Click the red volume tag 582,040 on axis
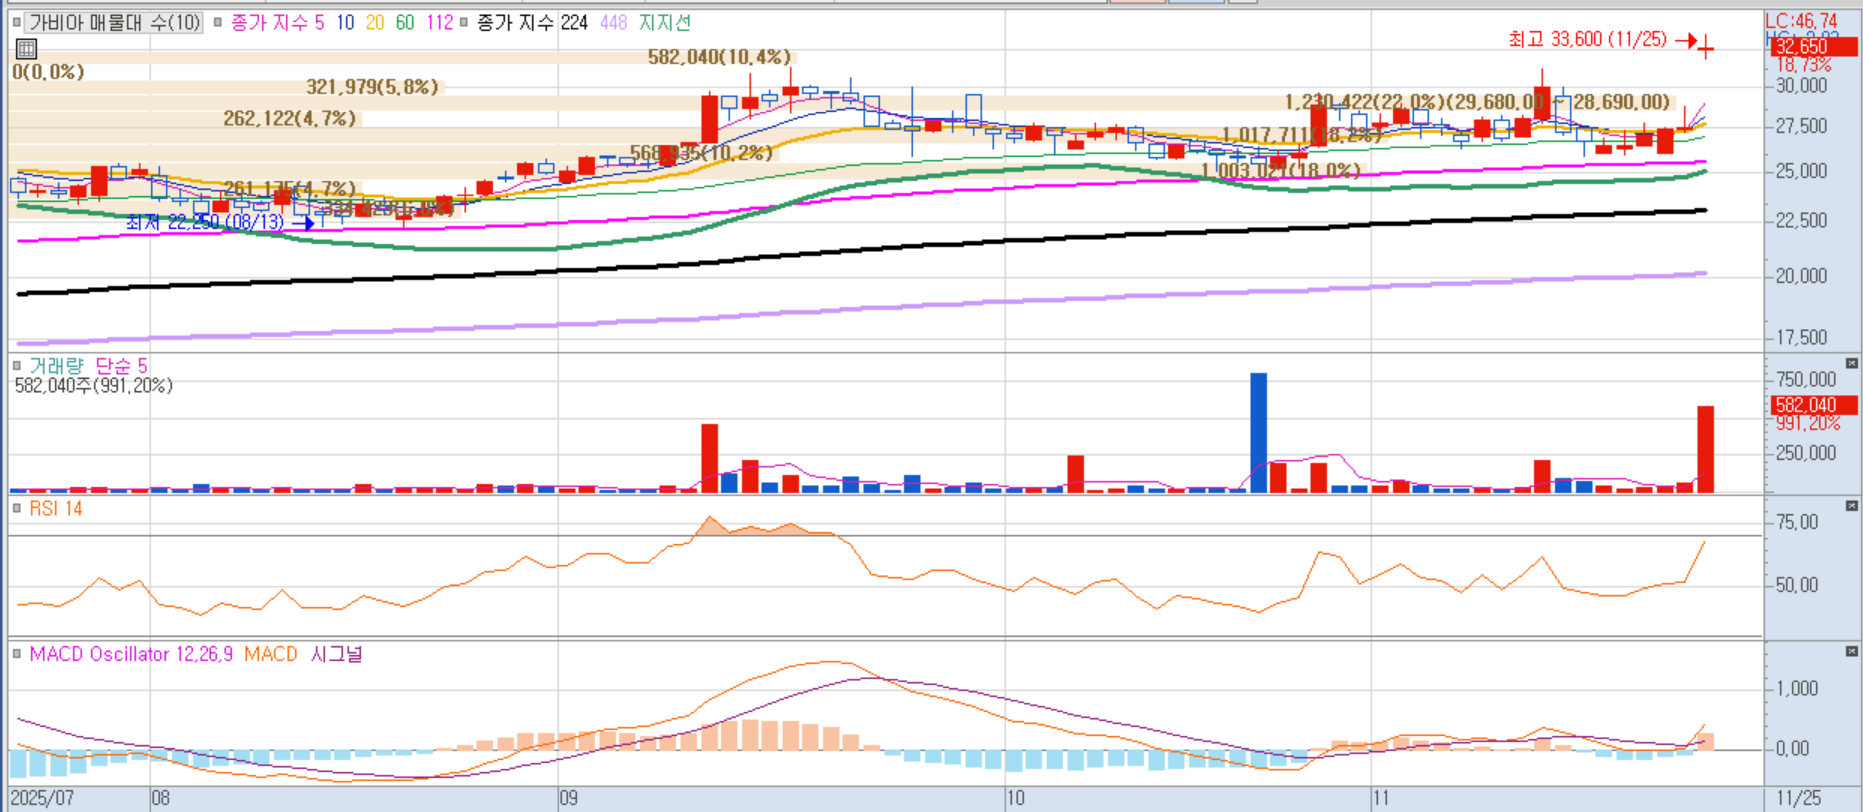 pyautogui.click(x=1814, y=405)
